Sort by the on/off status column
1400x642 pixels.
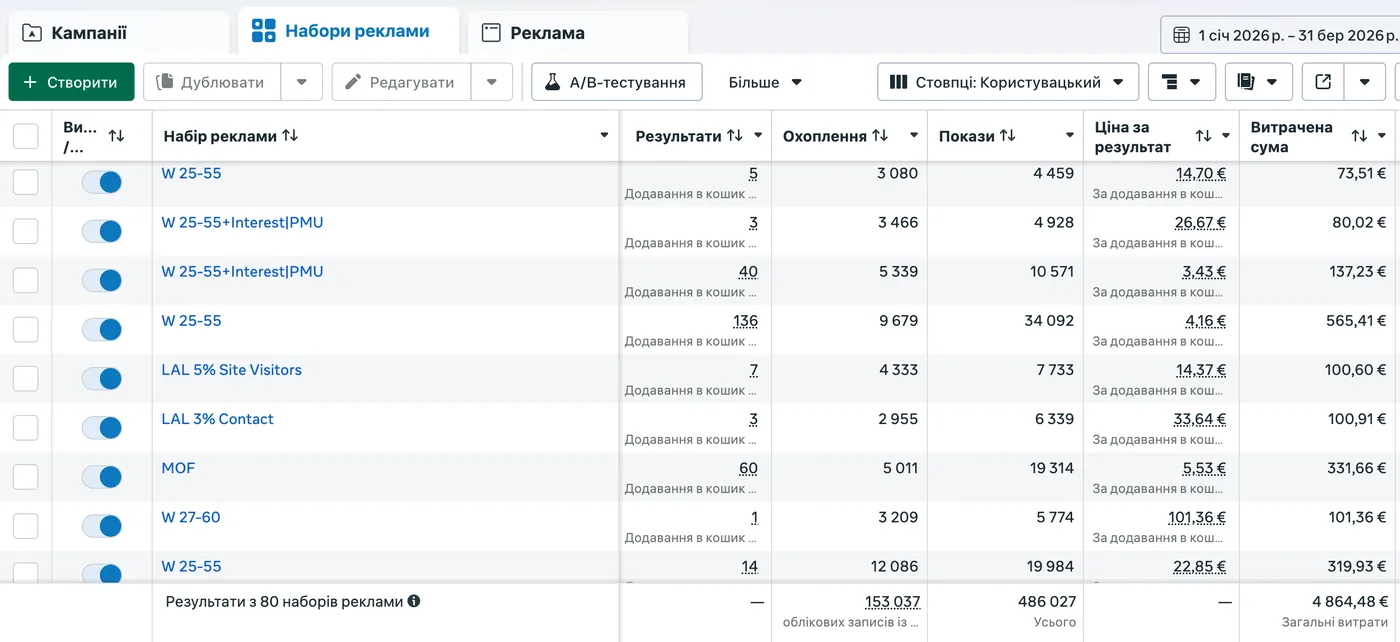point(116,136)
